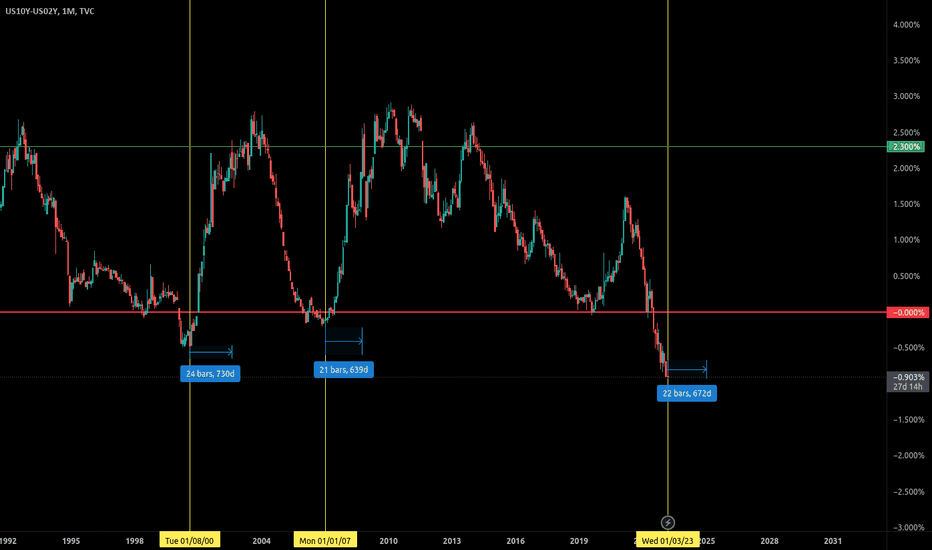Click the 2031 time axis label

pyautogui.click(x=833, y=541)
